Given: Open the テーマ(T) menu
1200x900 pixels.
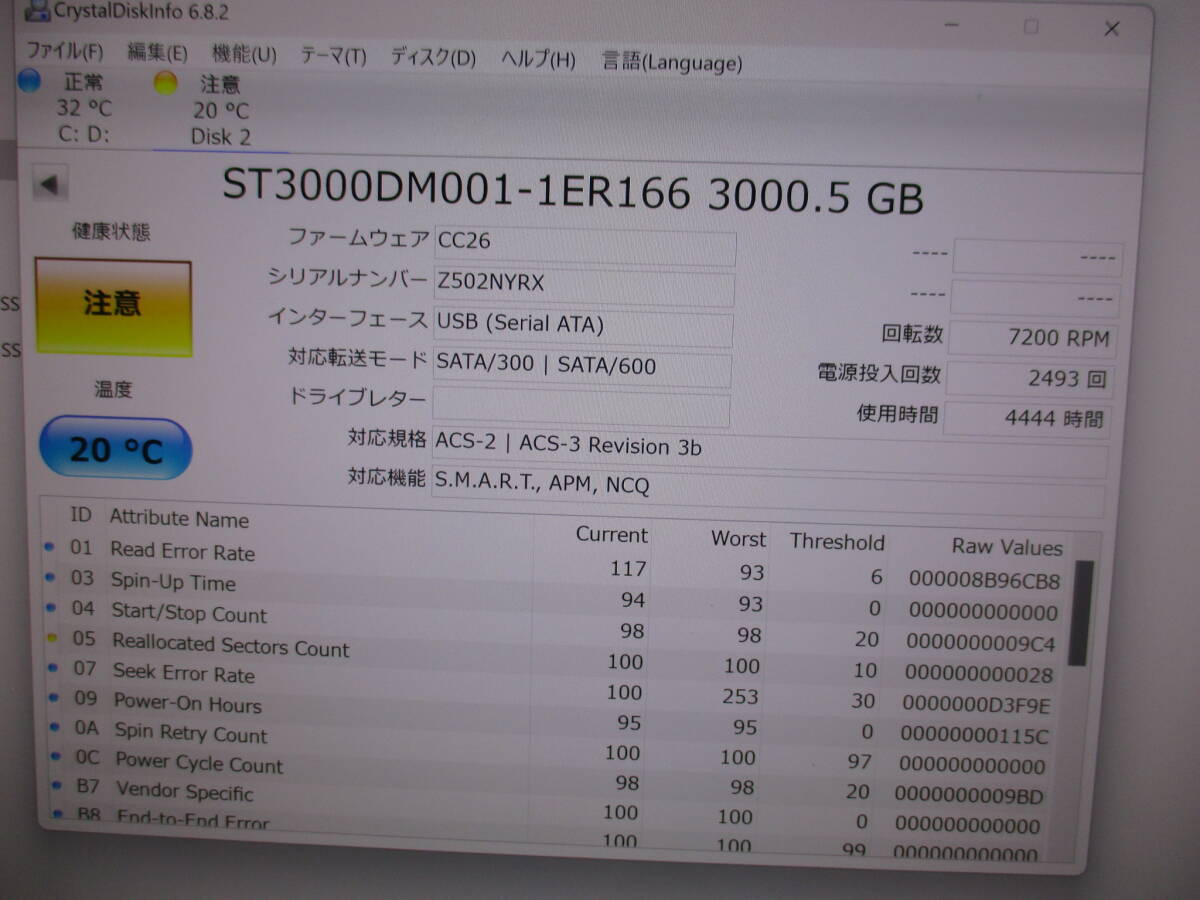Looking at the screenshot, I should (x=333, y=56).
